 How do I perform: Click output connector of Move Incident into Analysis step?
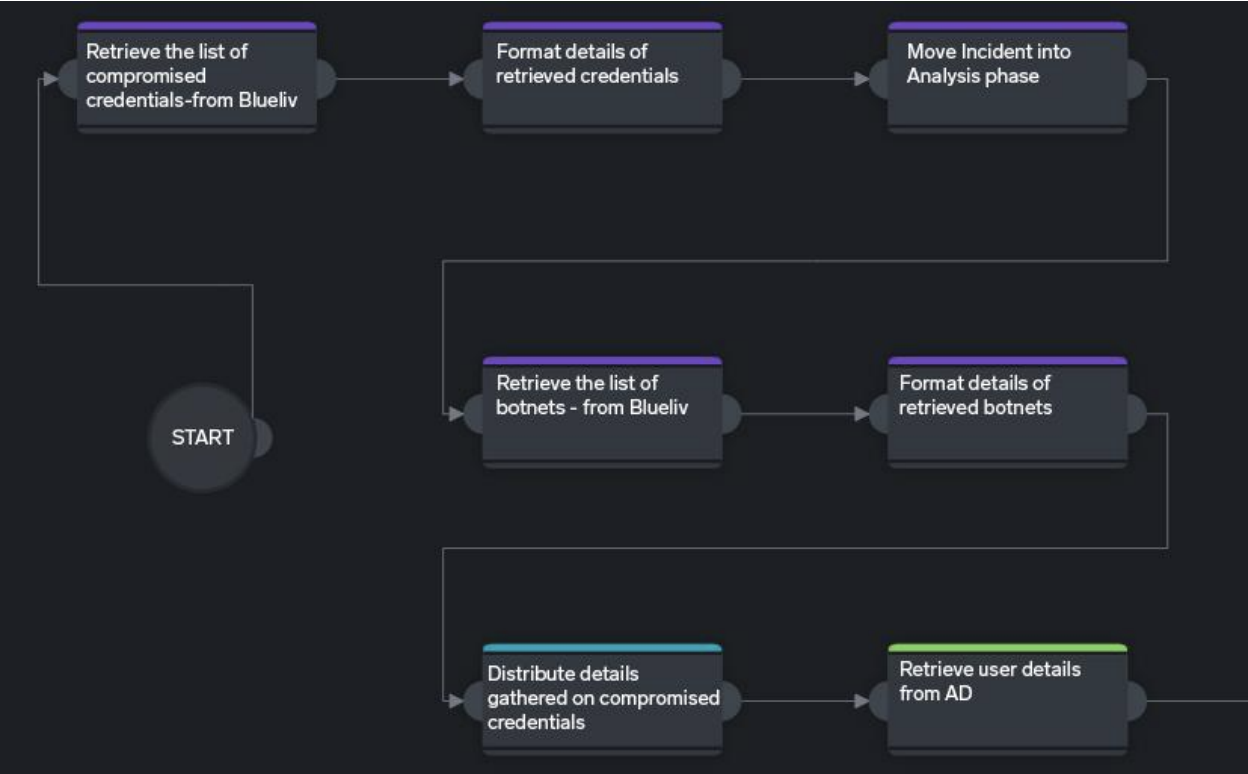click(1137, 78)
